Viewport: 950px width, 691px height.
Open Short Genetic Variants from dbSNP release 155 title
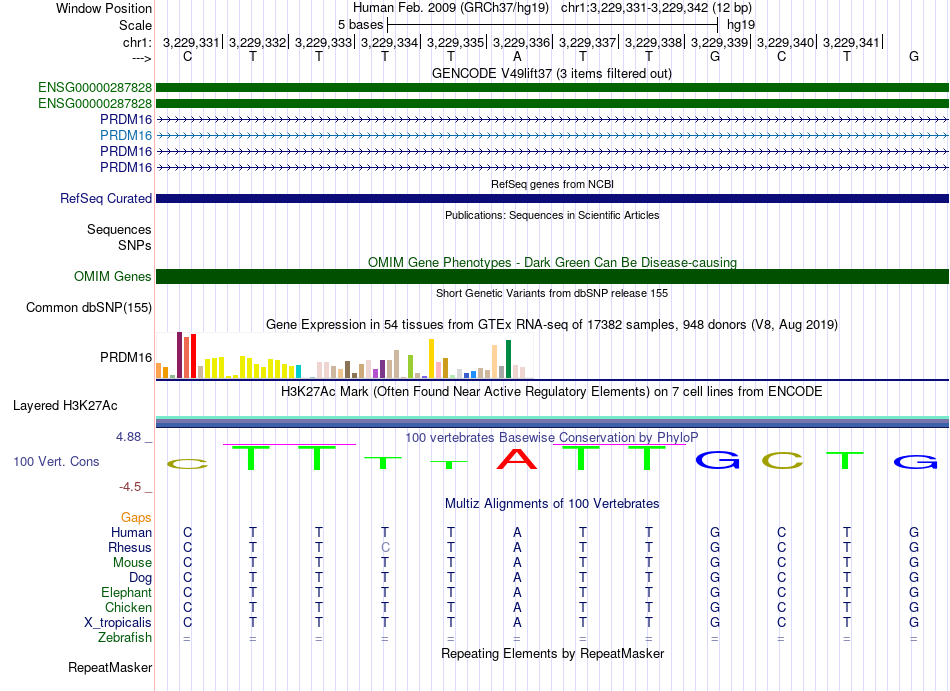[552, 293]
